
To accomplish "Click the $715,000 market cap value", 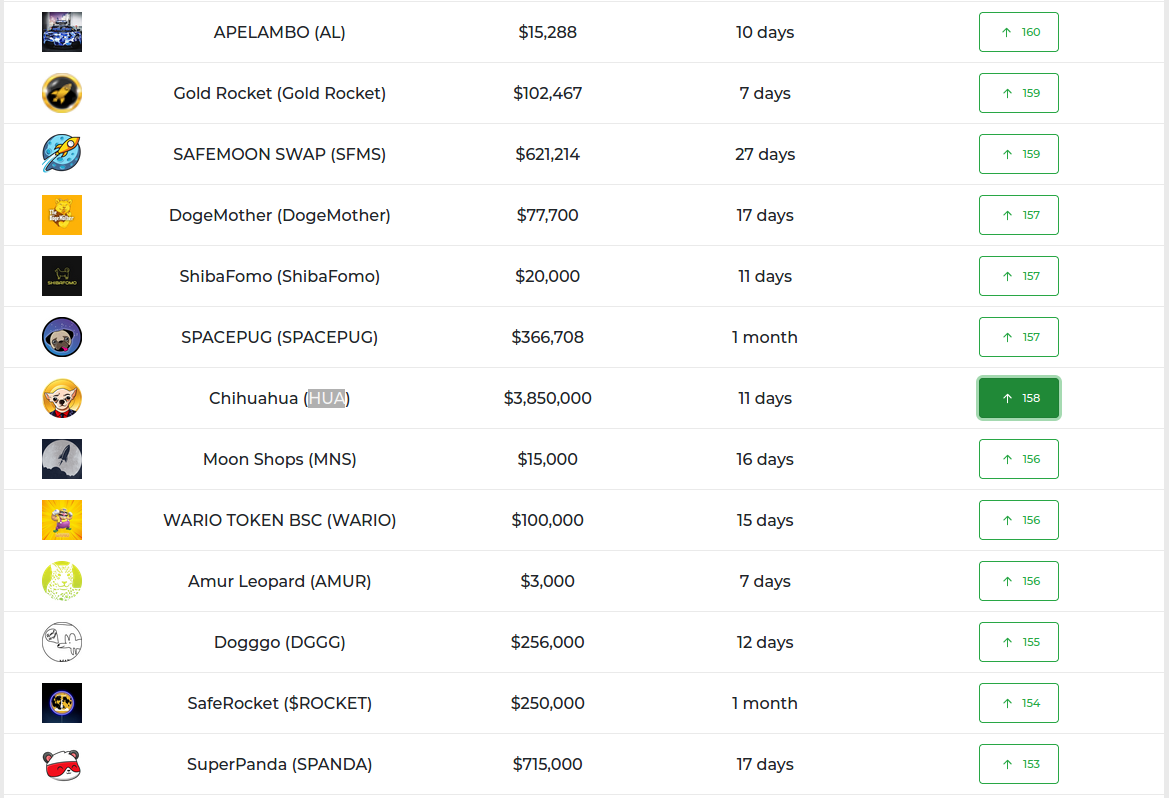I will click(547, 764).
